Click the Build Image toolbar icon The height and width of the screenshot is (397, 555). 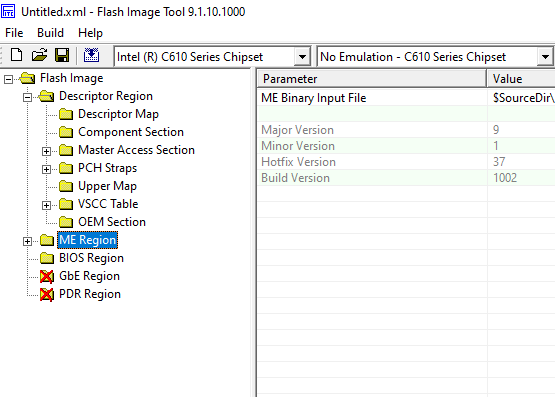coord(91,56)
